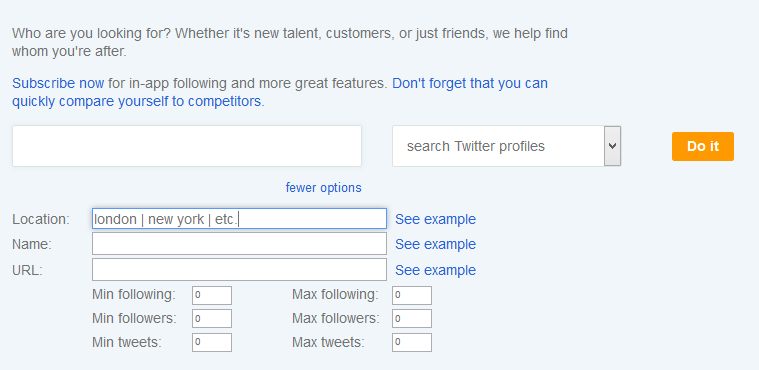Select the Min following number box
This screenshot has height=370, width=759.
coord(212,295)
